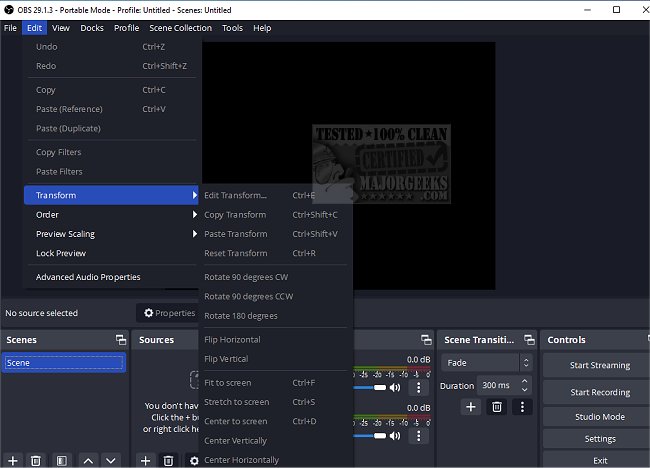Click Start Recording button
Screen dimensions: 650x468
pos(599,392)
